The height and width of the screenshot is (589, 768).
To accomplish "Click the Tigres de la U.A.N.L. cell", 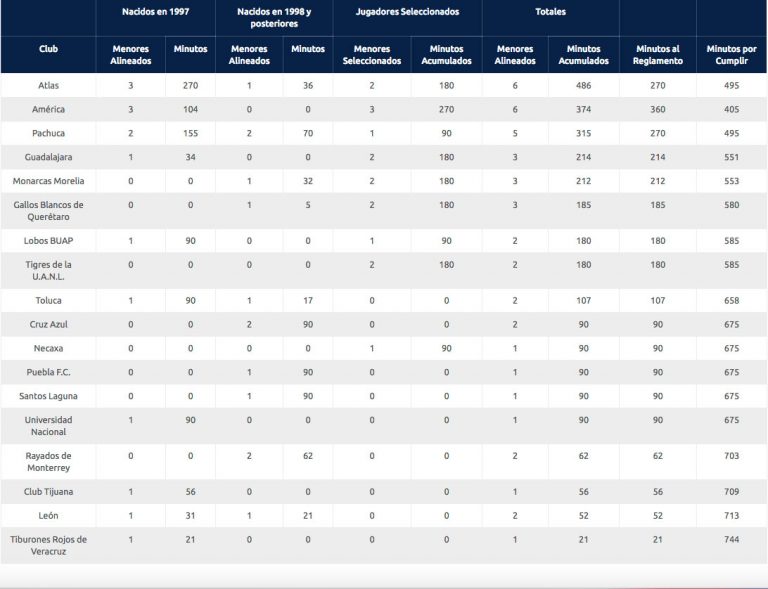I will [48, 271].
